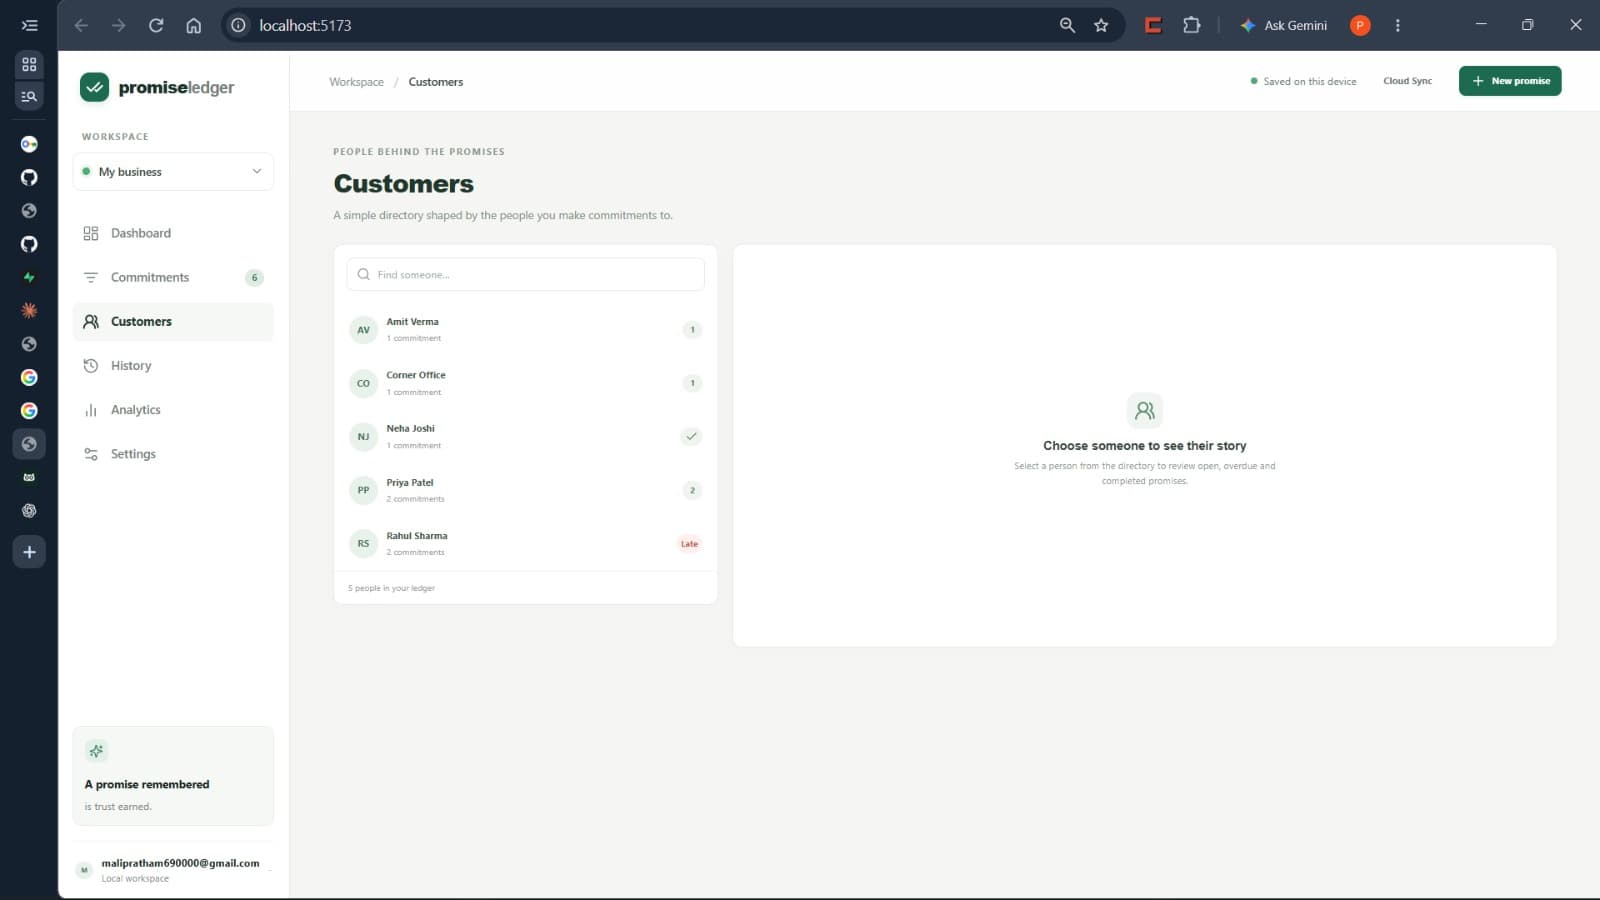Viewport: 1600px width, 900px height.
Task: Select the Customers sidebar item
Action: (x=173, y=322)
